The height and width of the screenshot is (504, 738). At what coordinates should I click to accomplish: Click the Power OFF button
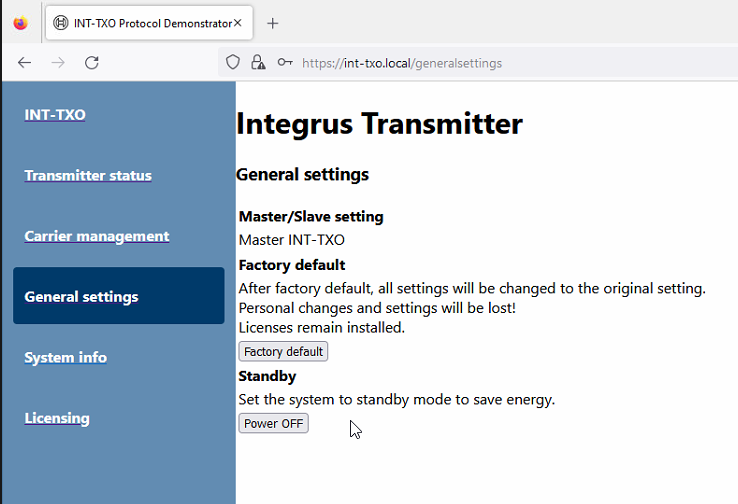(x=273, y=423)
